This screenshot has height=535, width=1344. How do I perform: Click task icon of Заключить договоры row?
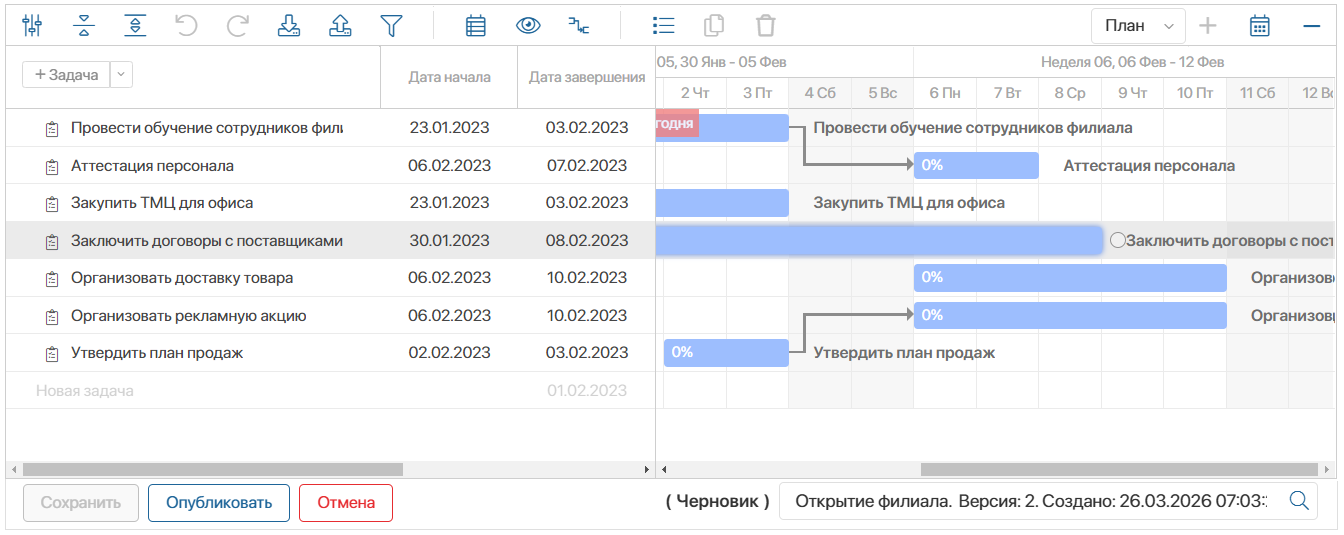click(52, 241)
